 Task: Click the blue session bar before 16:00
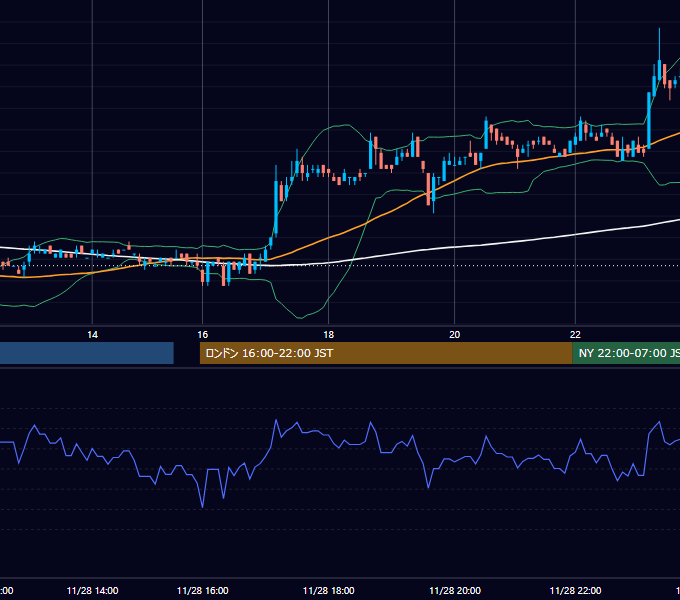pyautogui.click(x=87, y=353)
